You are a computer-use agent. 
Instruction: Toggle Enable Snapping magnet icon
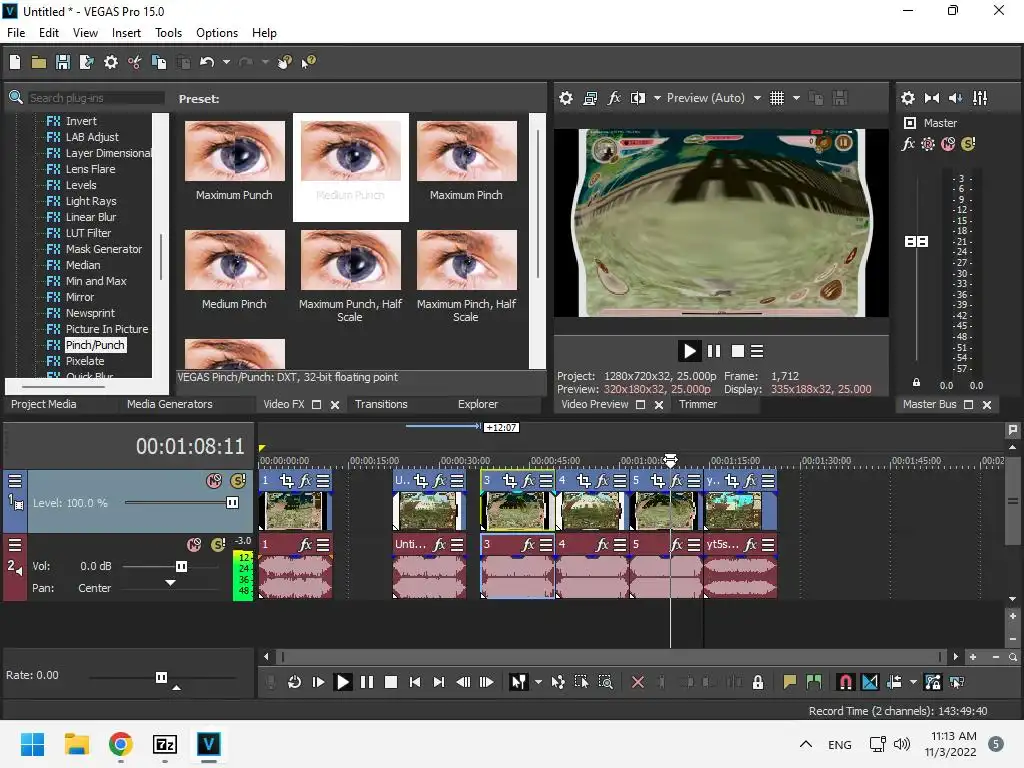845,682
